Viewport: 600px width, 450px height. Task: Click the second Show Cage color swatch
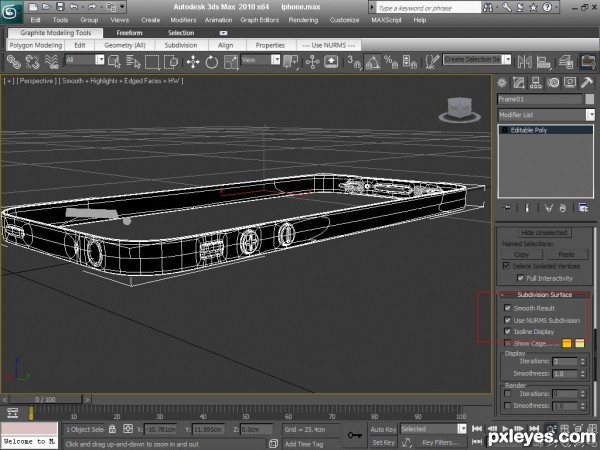pos(580,343)
